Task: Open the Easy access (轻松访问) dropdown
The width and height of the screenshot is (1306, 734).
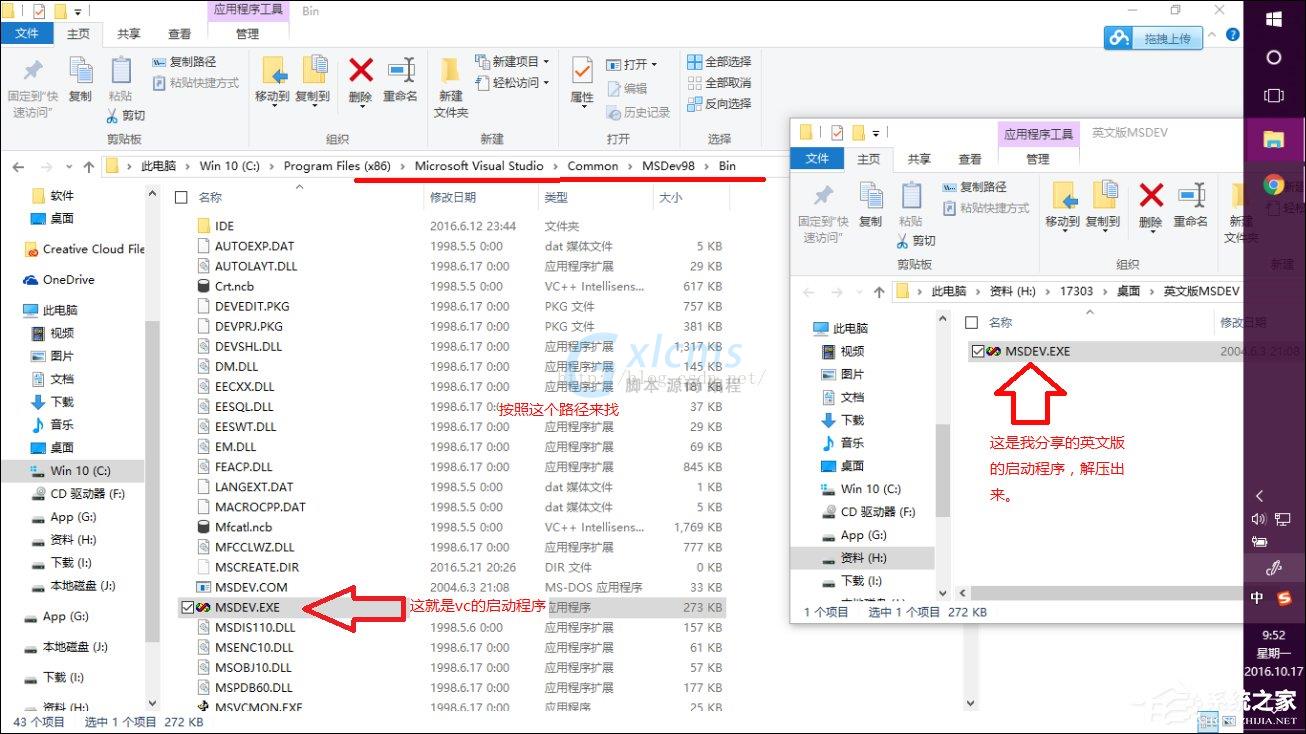Action: (513, 83)
